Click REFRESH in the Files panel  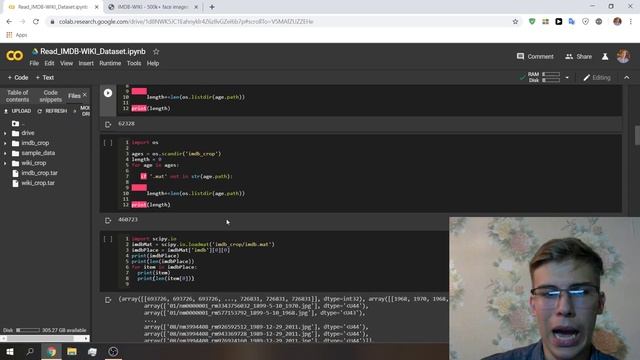(x=52, y=111)
